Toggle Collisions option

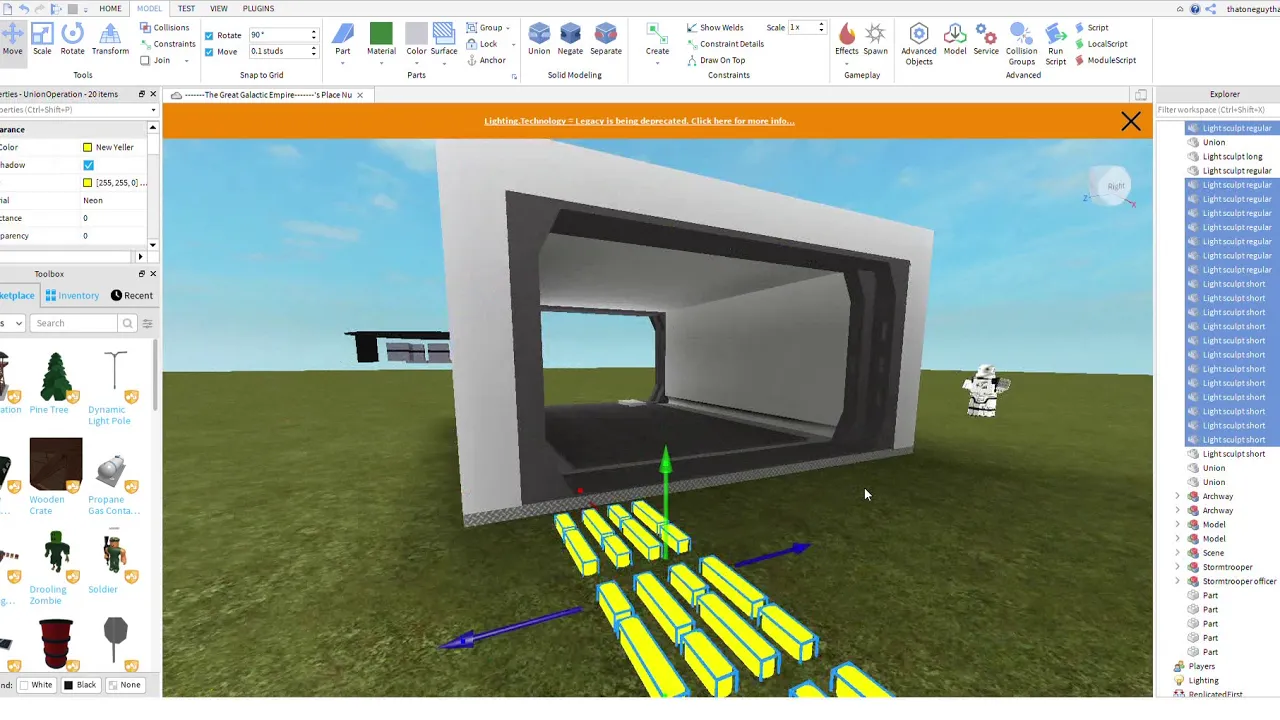pos(164,28)
